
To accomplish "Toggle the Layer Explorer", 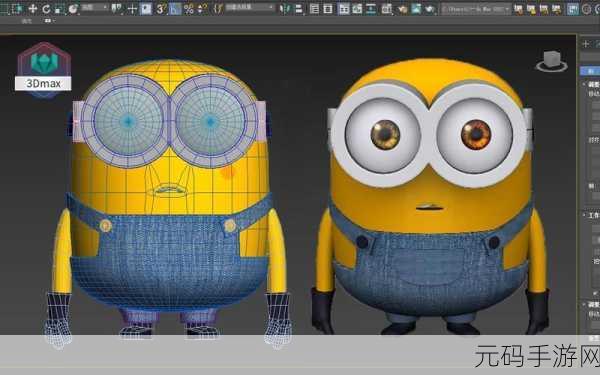I will (x=328, y=9).
